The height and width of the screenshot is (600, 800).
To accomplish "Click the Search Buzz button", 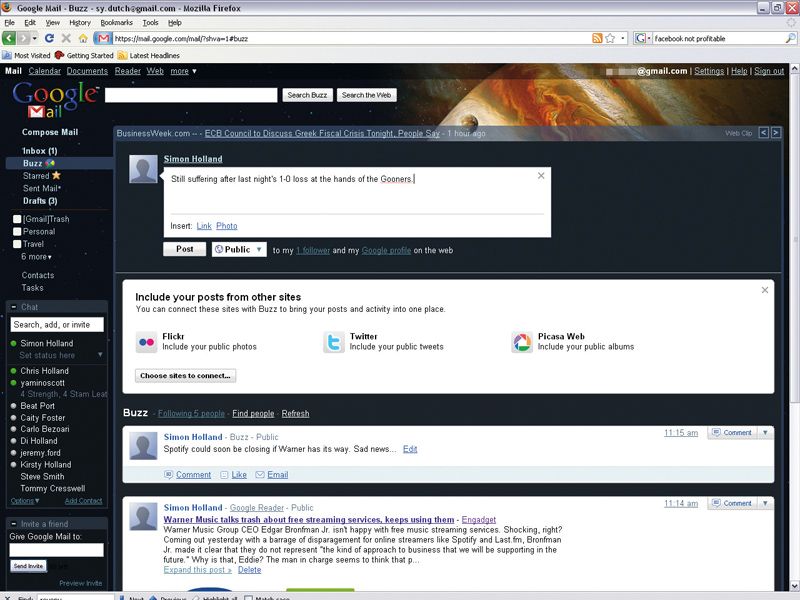I will pos(307,95).
